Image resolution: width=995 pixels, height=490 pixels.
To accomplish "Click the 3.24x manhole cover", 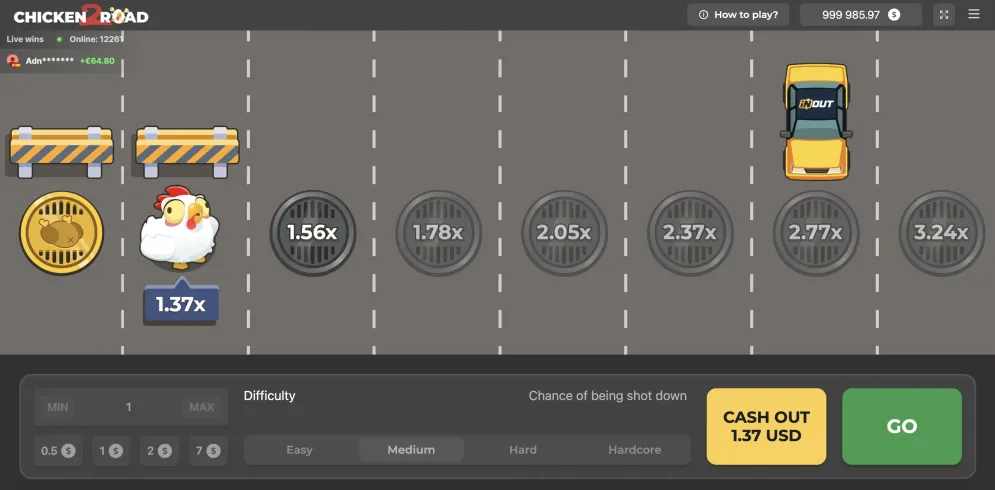I will 941,233.
